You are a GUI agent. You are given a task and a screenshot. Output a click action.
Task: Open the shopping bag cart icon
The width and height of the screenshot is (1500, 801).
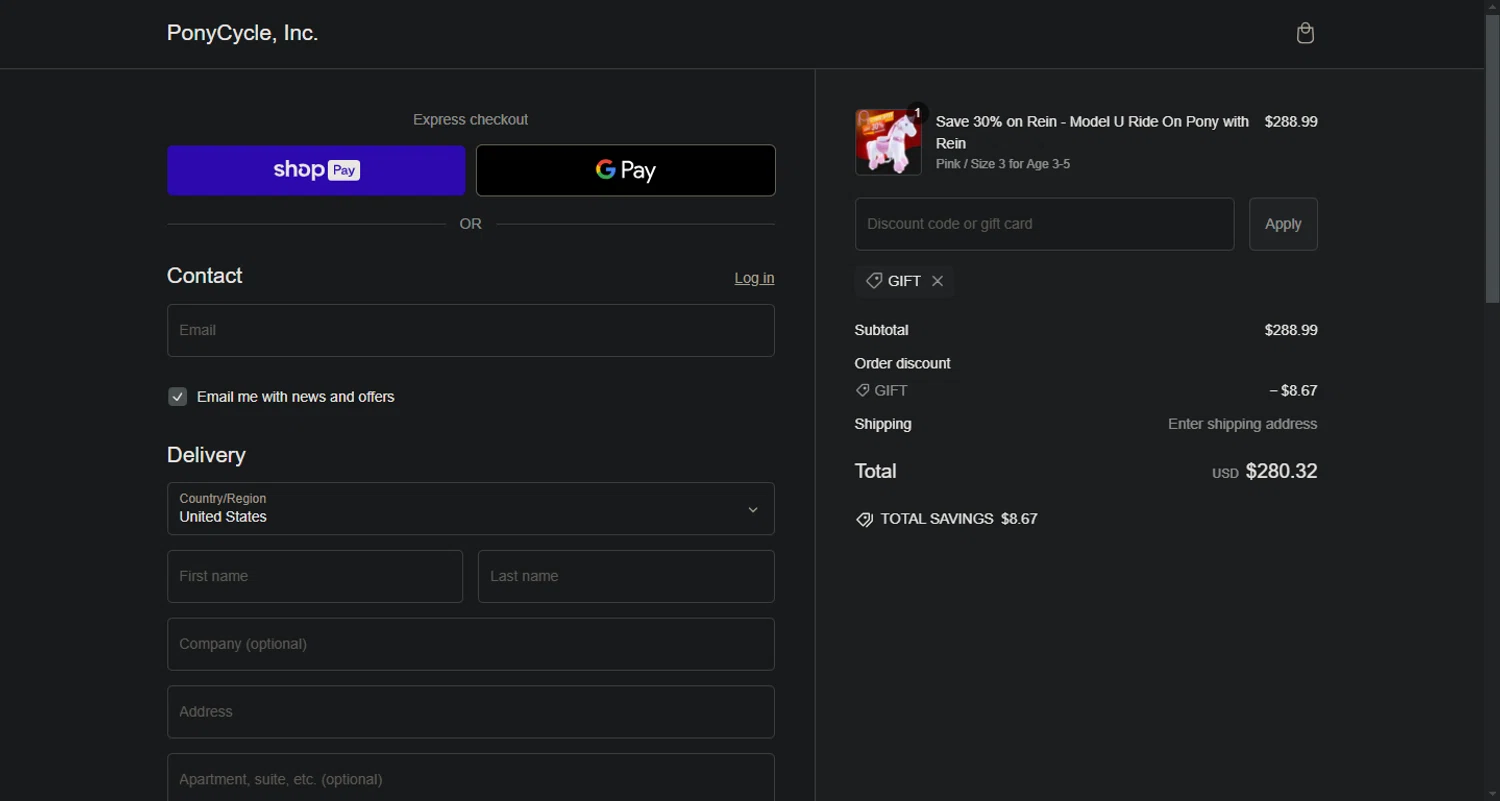pyautogui.click(x=1305, y=33)
